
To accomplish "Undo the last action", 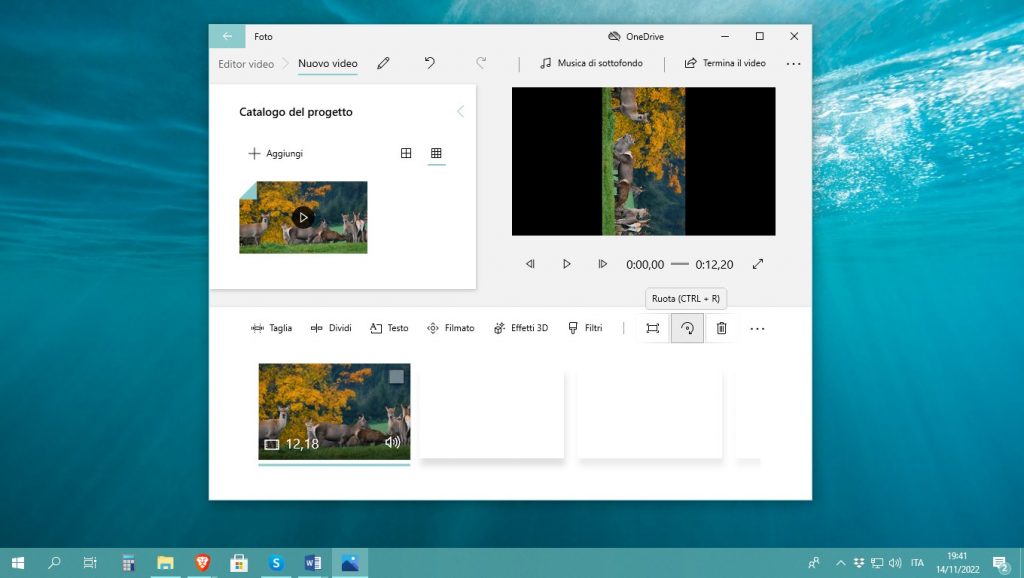I will [429, 63].
